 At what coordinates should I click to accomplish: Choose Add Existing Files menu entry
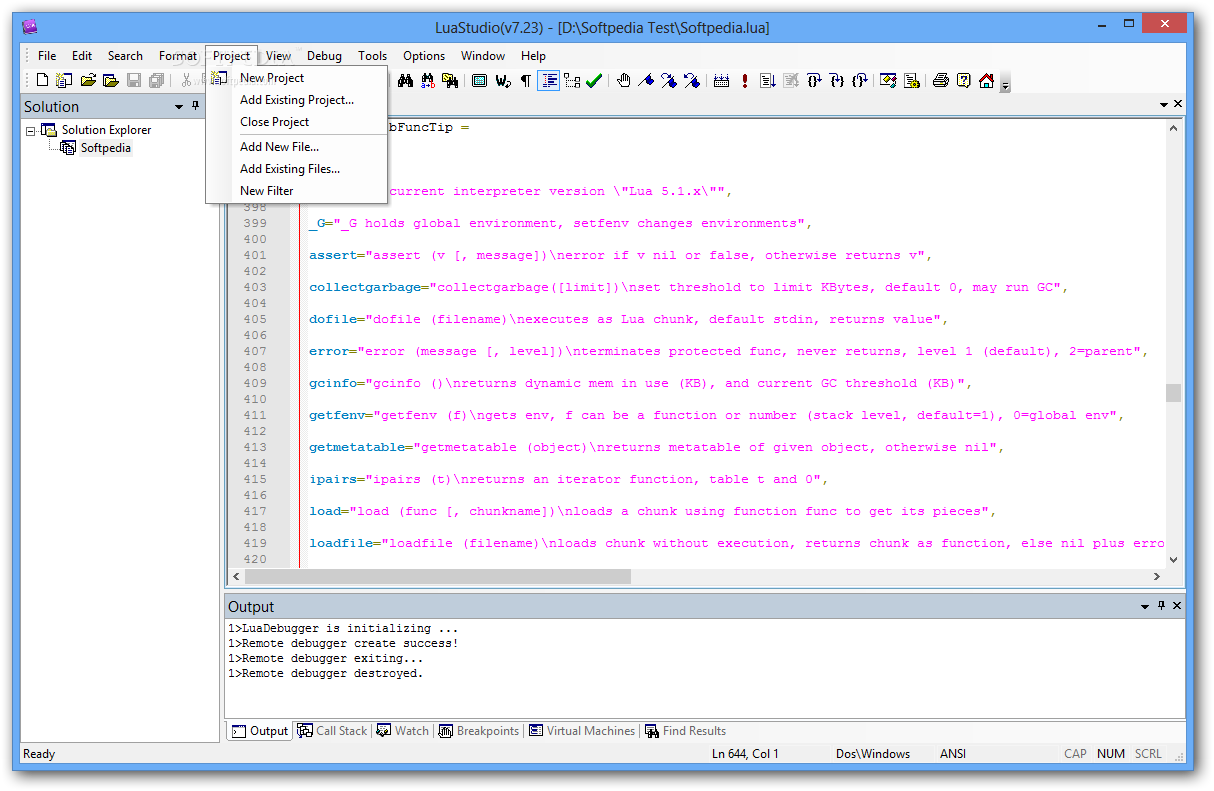pyautogui.click(x=296, y=169)
